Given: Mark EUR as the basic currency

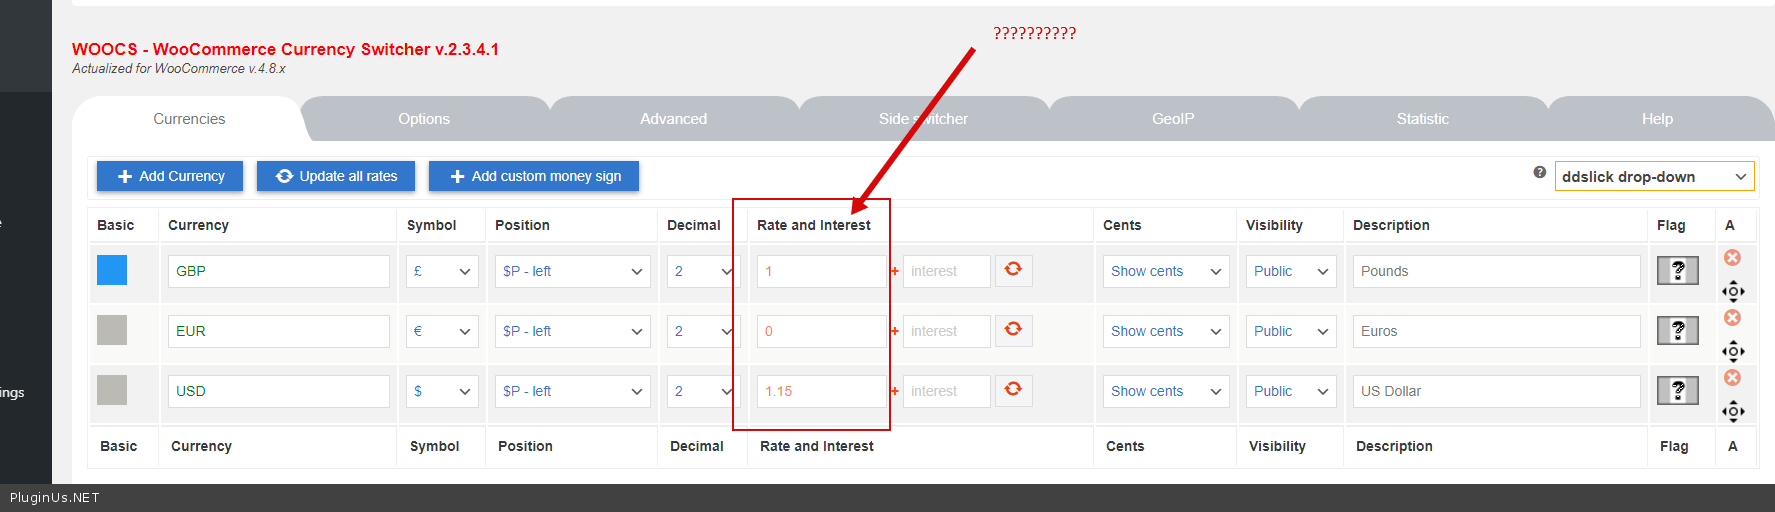Looking at the screenshot, I should [112, 331].
